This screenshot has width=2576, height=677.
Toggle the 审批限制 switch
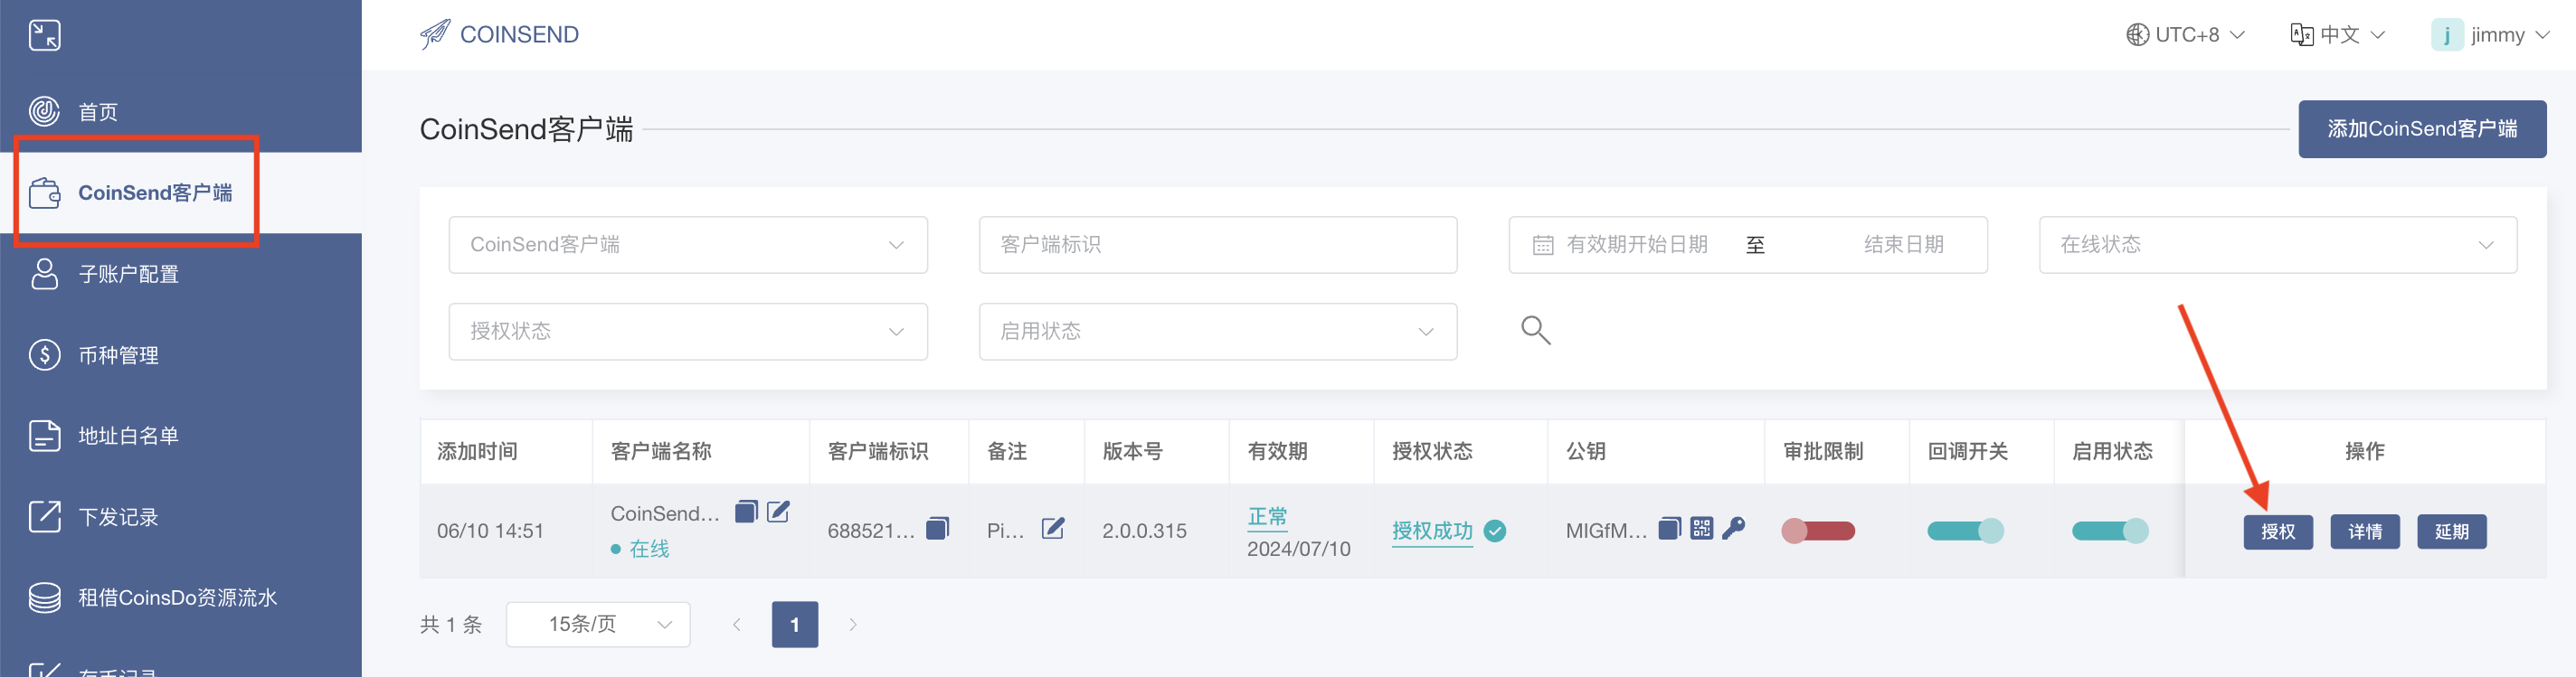coord(1817,531)
